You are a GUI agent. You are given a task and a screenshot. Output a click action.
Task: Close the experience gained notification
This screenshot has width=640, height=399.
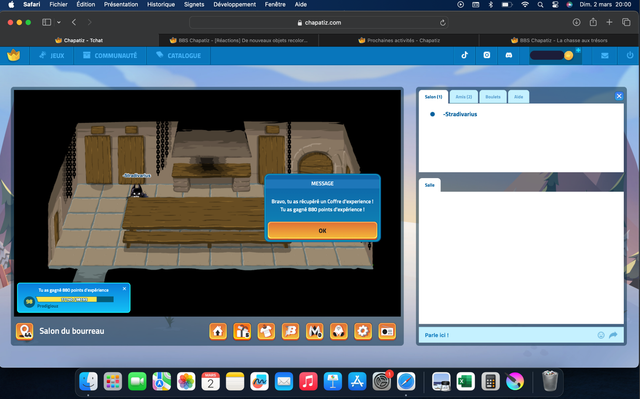[x=124, y=288]
